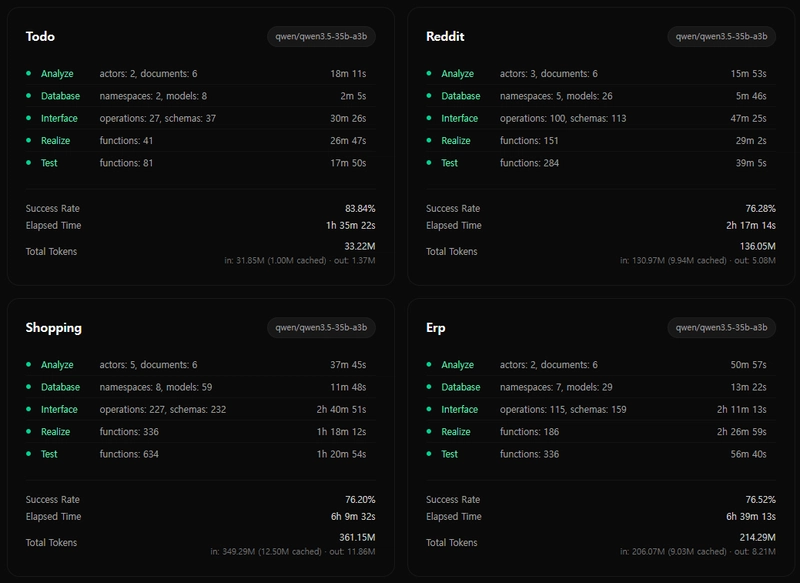Click green dot next to Erp's Realize
Image resolution: width=800 pixels, height=583 pixels.
pyautogui.click(x=429, y=432)
